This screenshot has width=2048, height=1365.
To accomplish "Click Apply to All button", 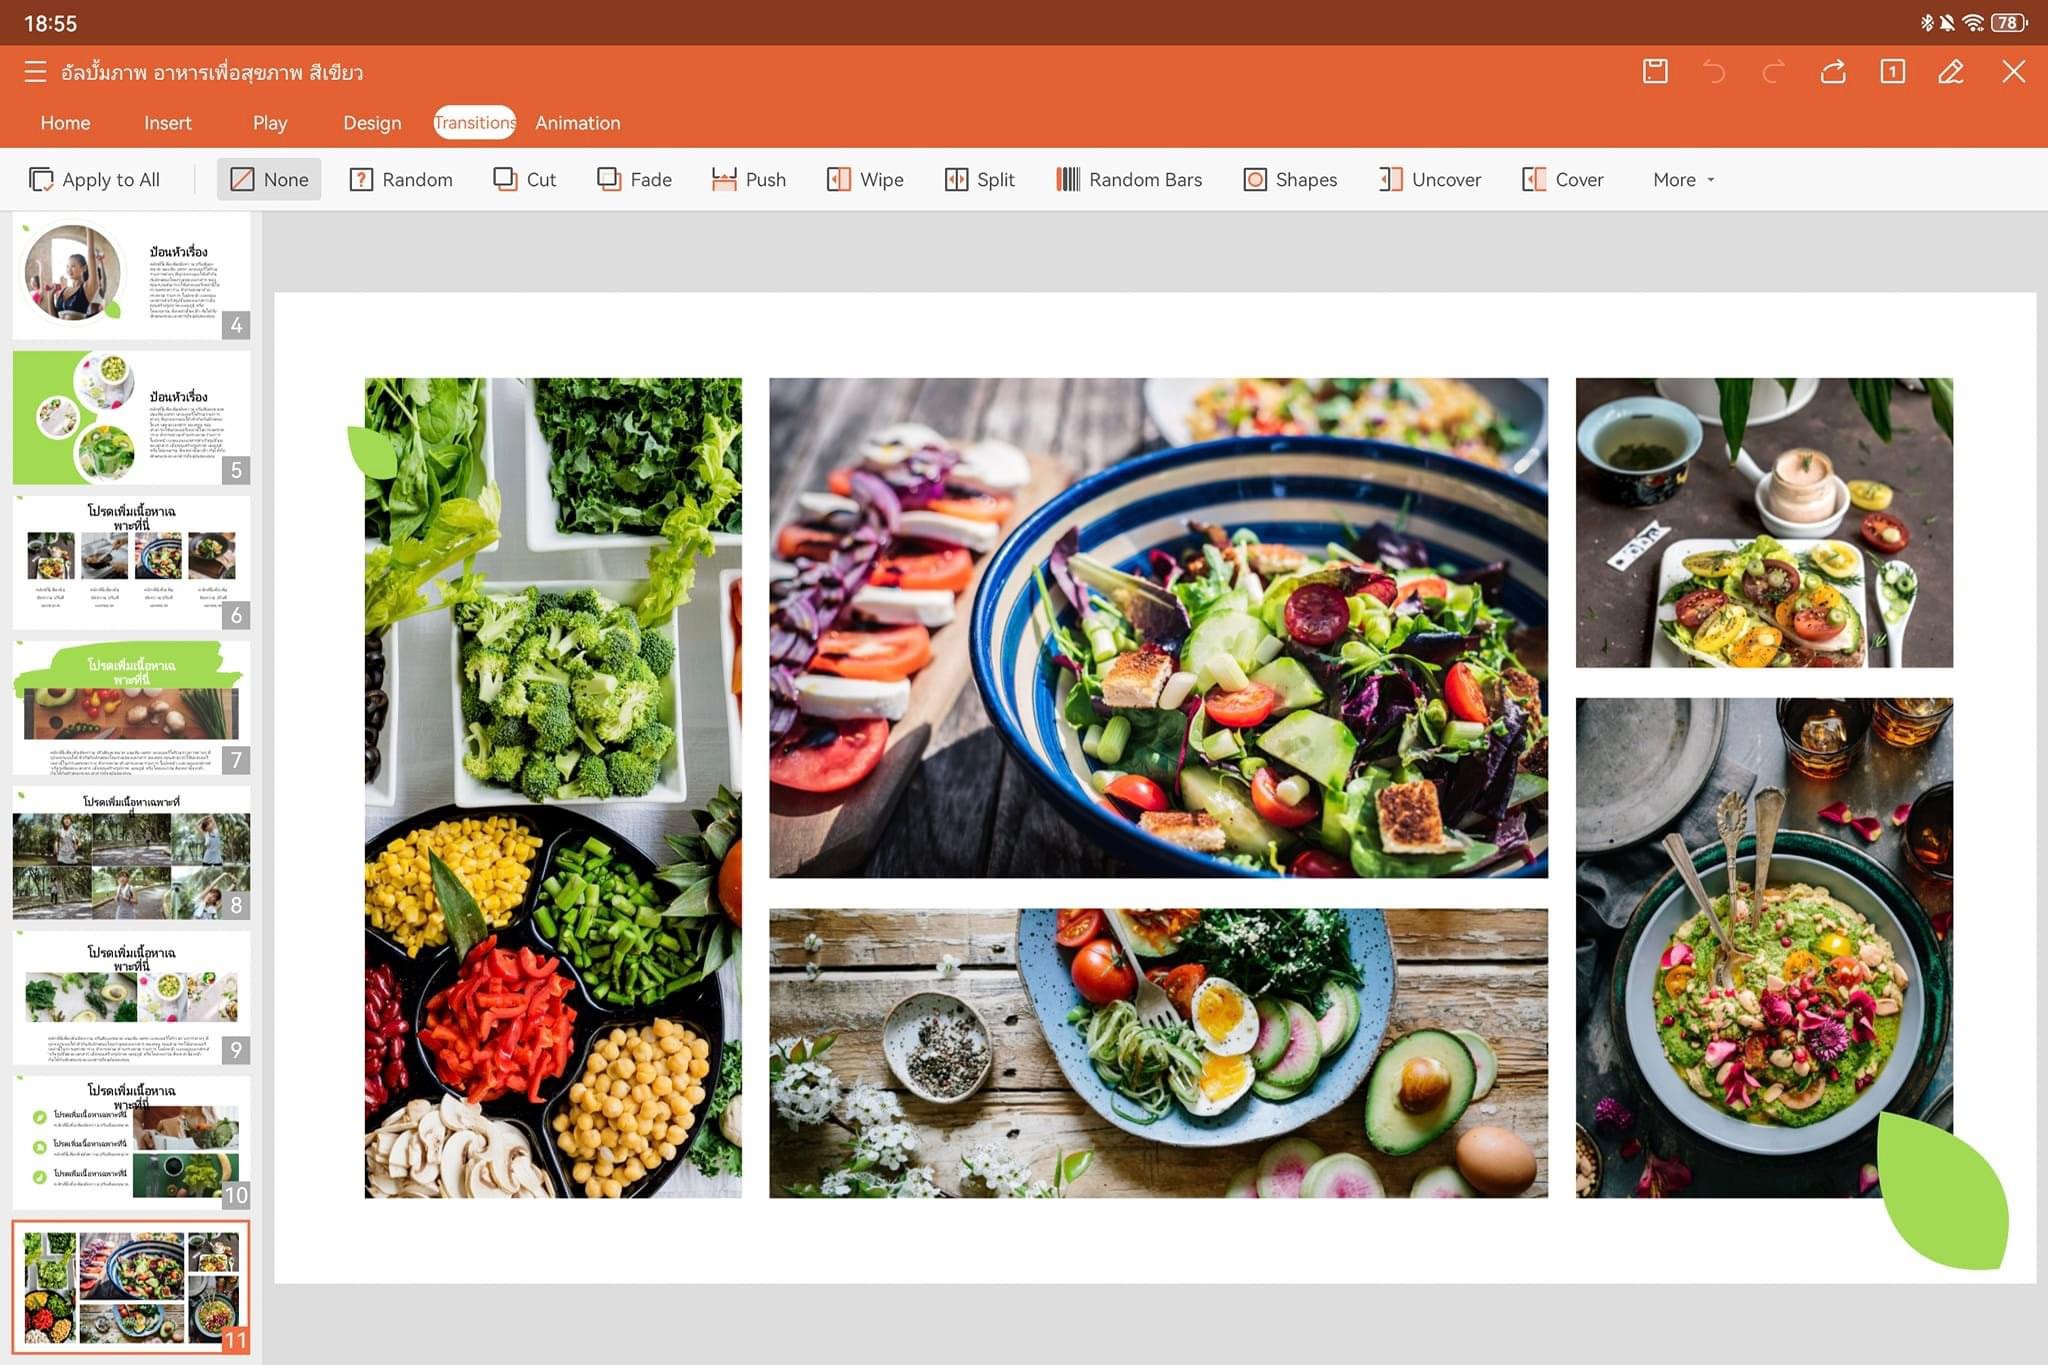I will pyautogui.click(x=95, y=180).
